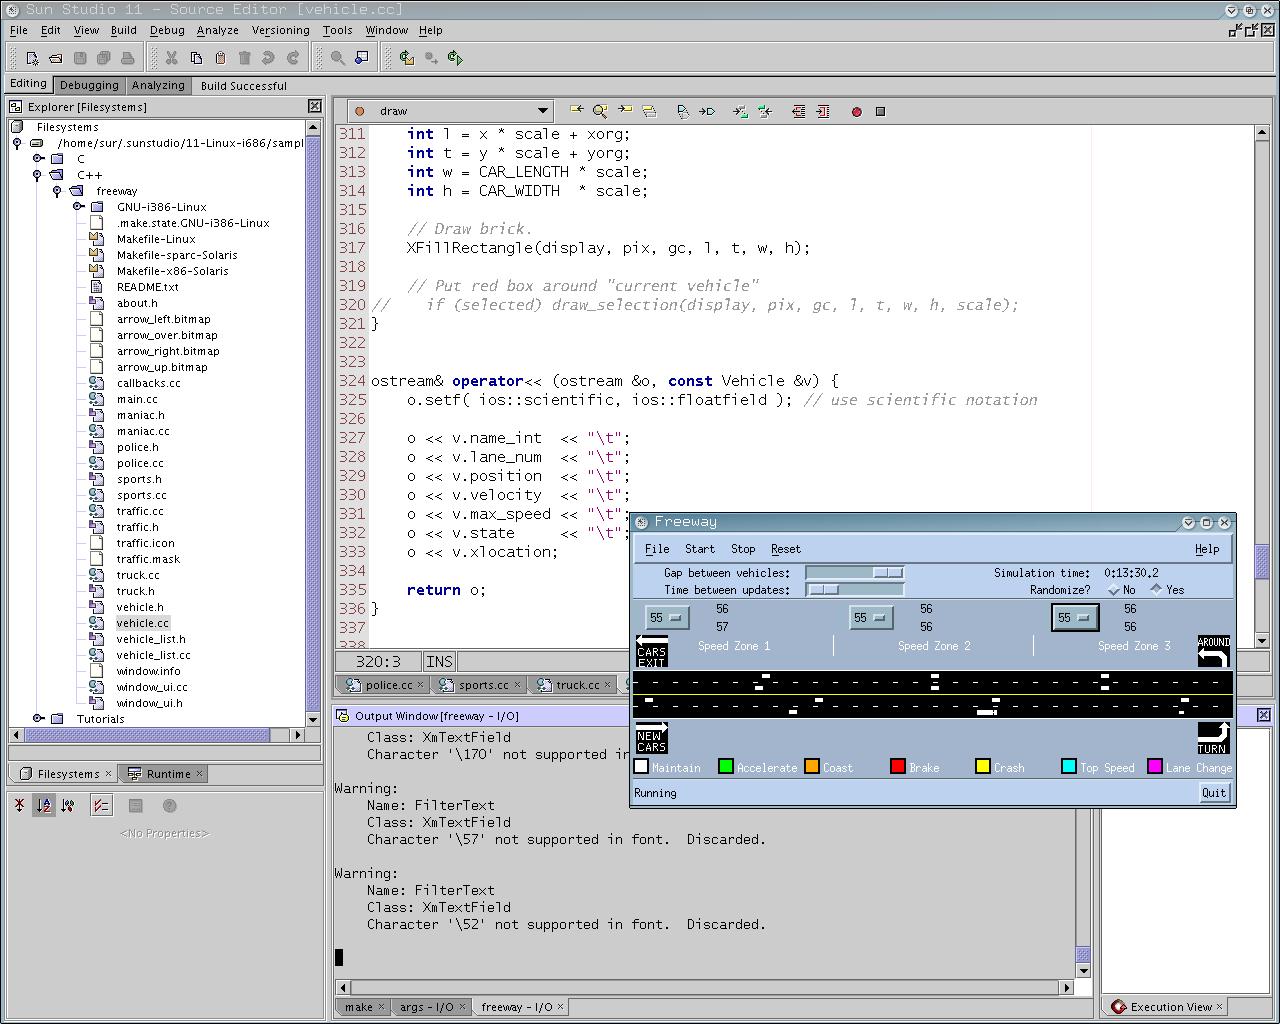Screen dimensions: 1280x1024
Task: Click the Time between updates slider
Action: click(x=855, y=590)
